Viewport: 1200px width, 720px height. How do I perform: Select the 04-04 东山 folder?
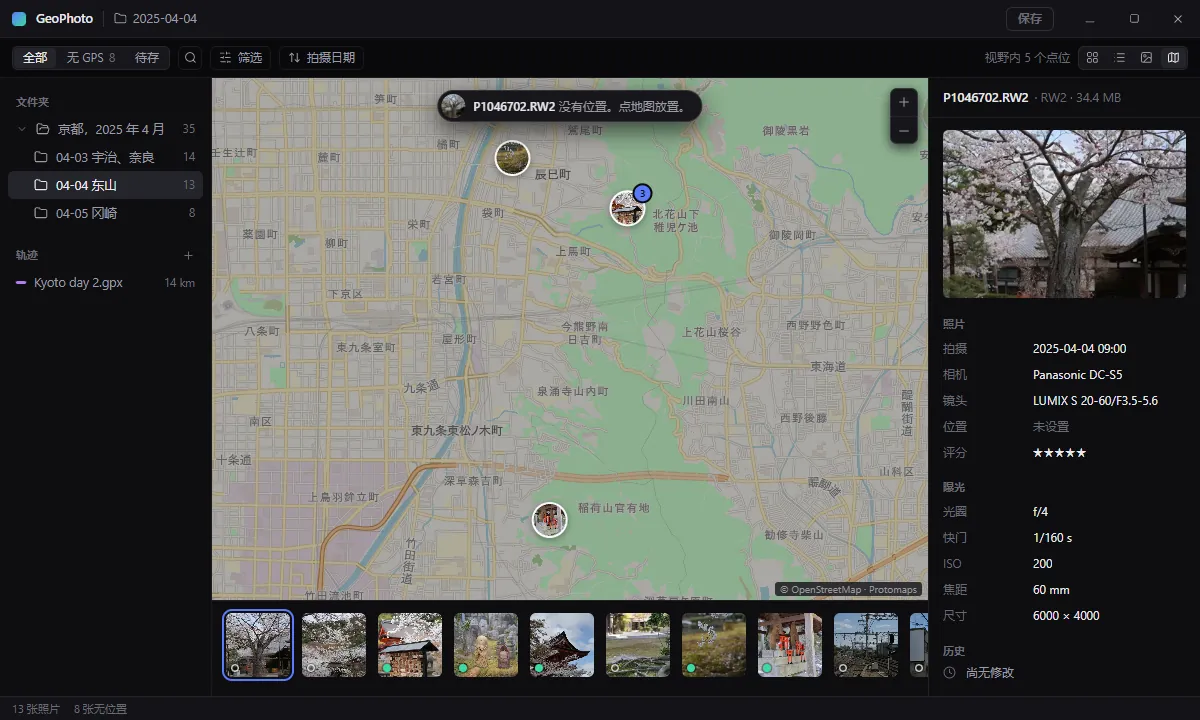click(105, 185)
